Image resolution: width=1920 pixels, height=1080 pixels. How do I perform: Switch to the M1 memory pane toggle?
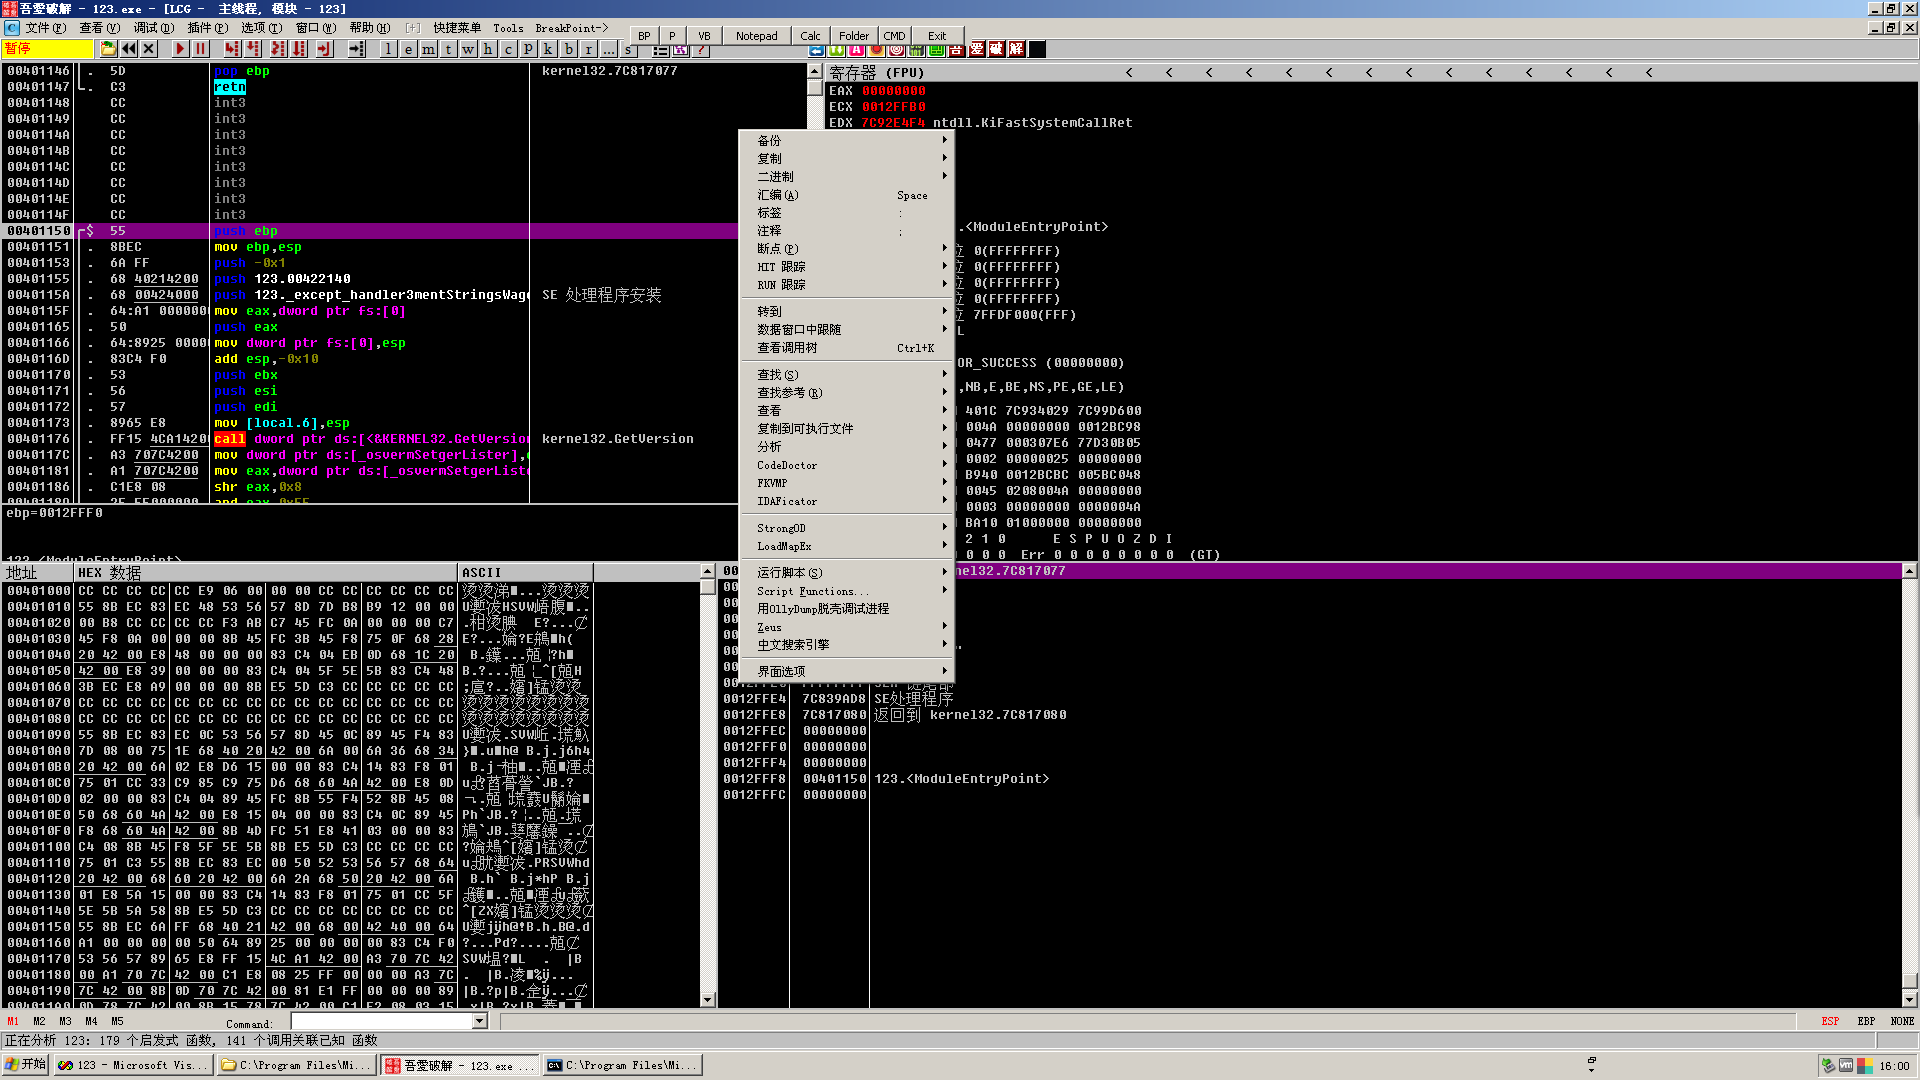(13, 1021)
